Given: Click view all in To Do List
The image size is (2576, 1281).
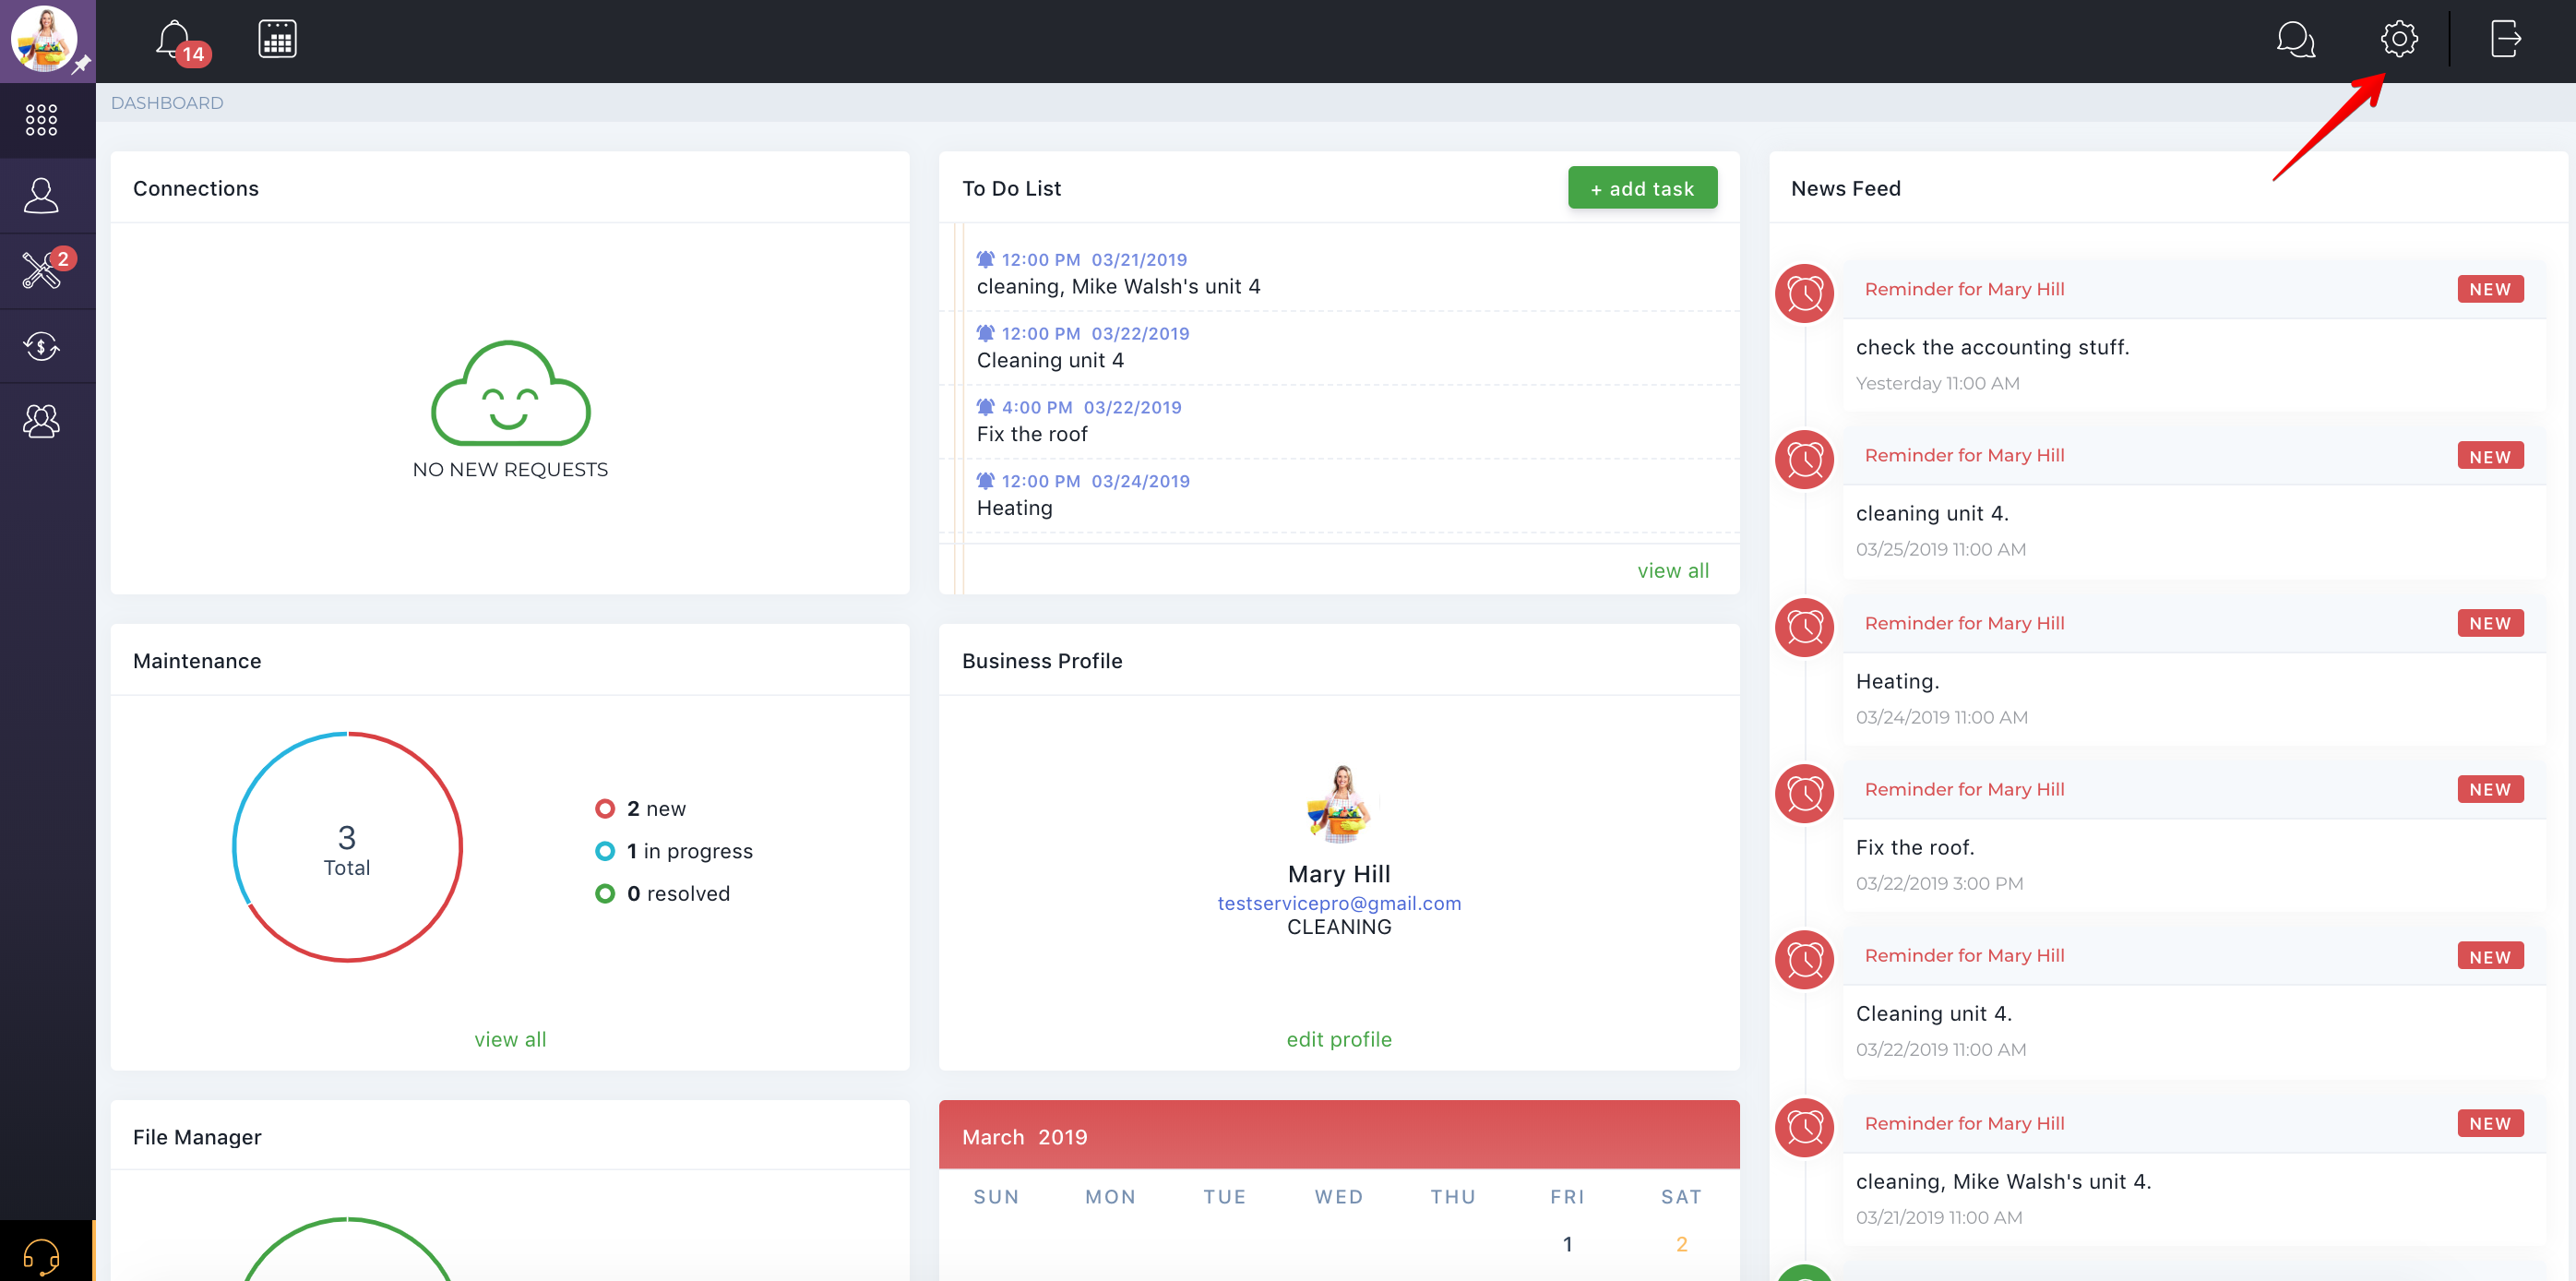Looking at the screenshot, I should click(x=1672, y=570).
